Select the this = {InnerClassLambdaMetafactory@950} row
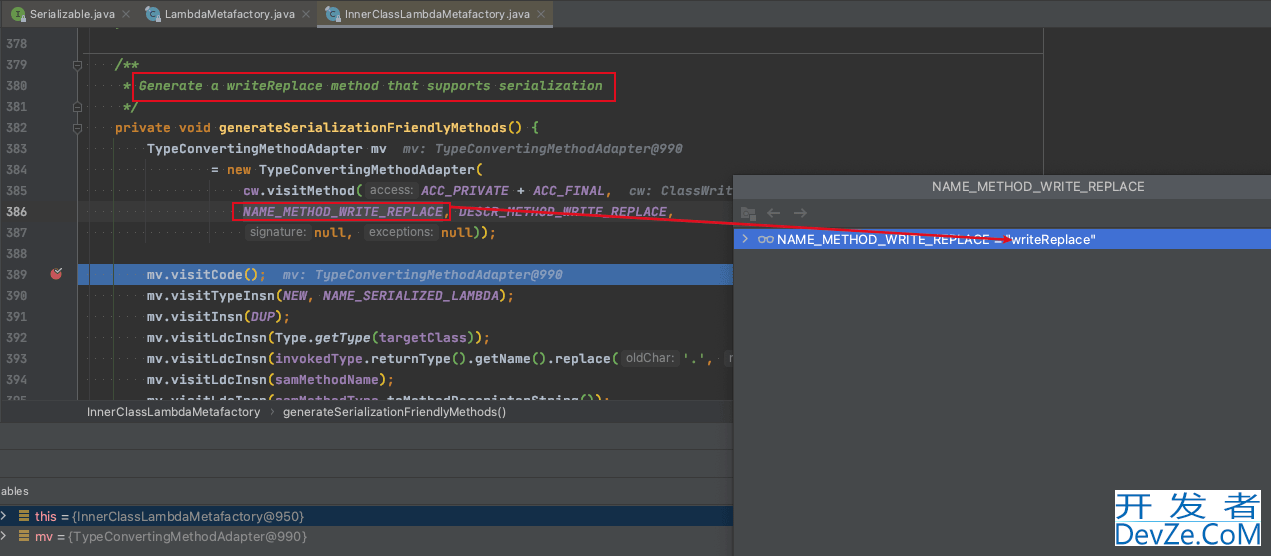This screenshot has height=556, width=1271. point(366,516)
